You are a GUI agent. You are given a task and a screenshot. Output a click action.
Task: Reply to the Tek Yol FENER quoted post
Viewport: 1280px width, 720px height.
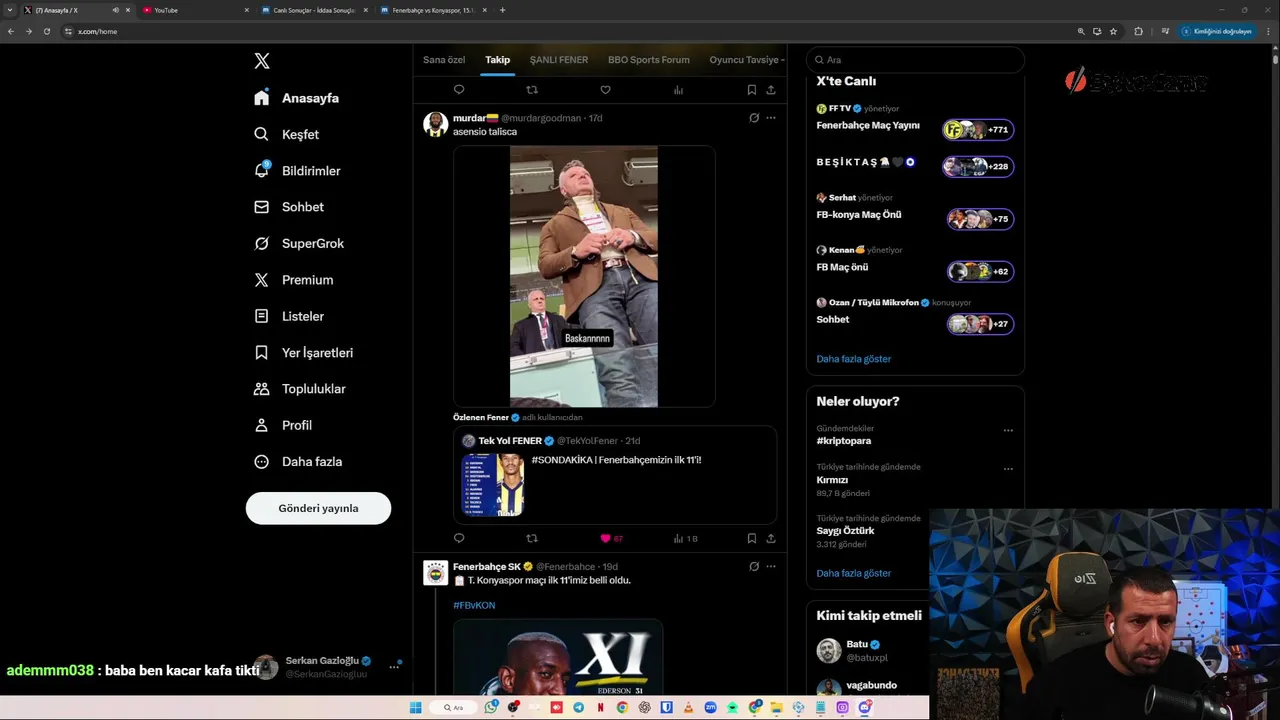point(459,538)
